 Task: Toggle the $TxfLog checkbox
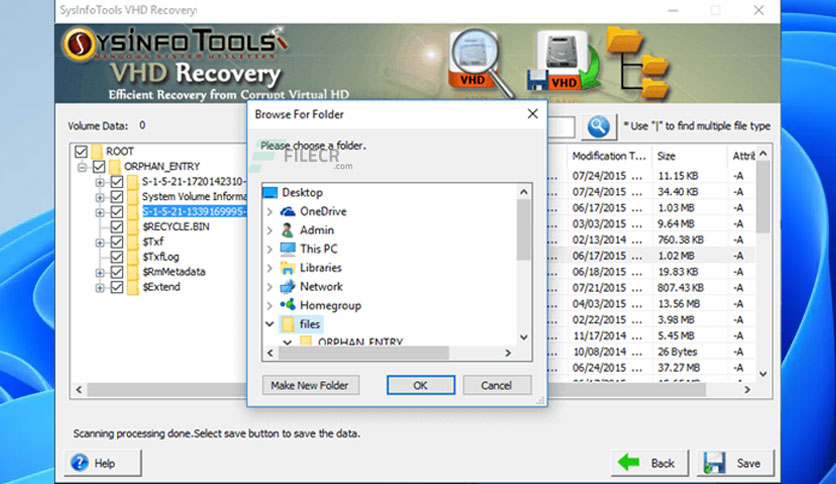(x=117, y=257)
